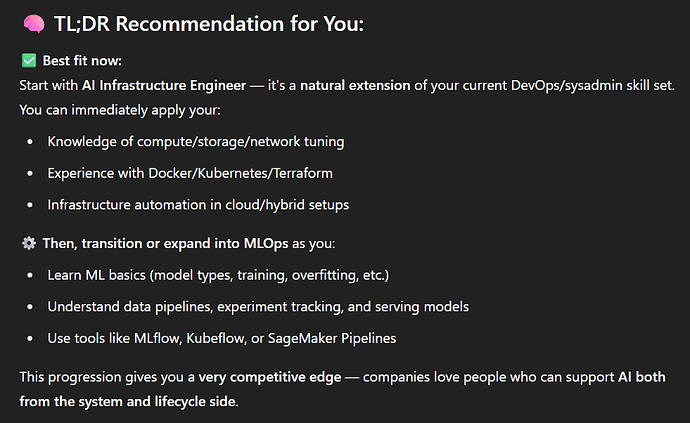The width and height of the screenshot is (690, 423).
Task: Click bold text 'very competitive edge'
Action: click(270, 377)
